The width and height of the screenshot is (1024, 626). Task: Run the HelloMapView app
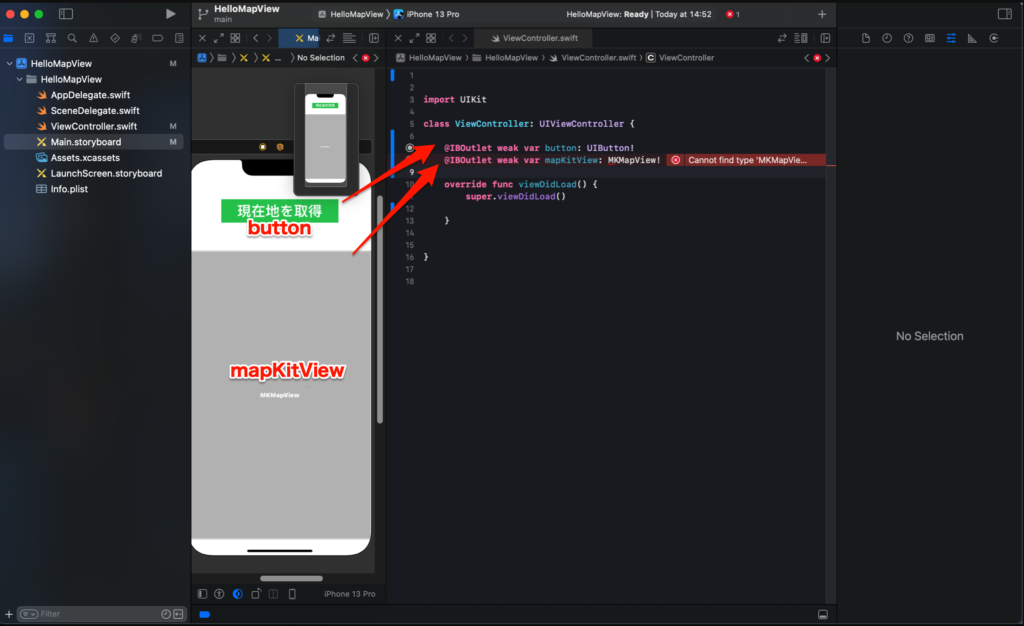point(170,14)
